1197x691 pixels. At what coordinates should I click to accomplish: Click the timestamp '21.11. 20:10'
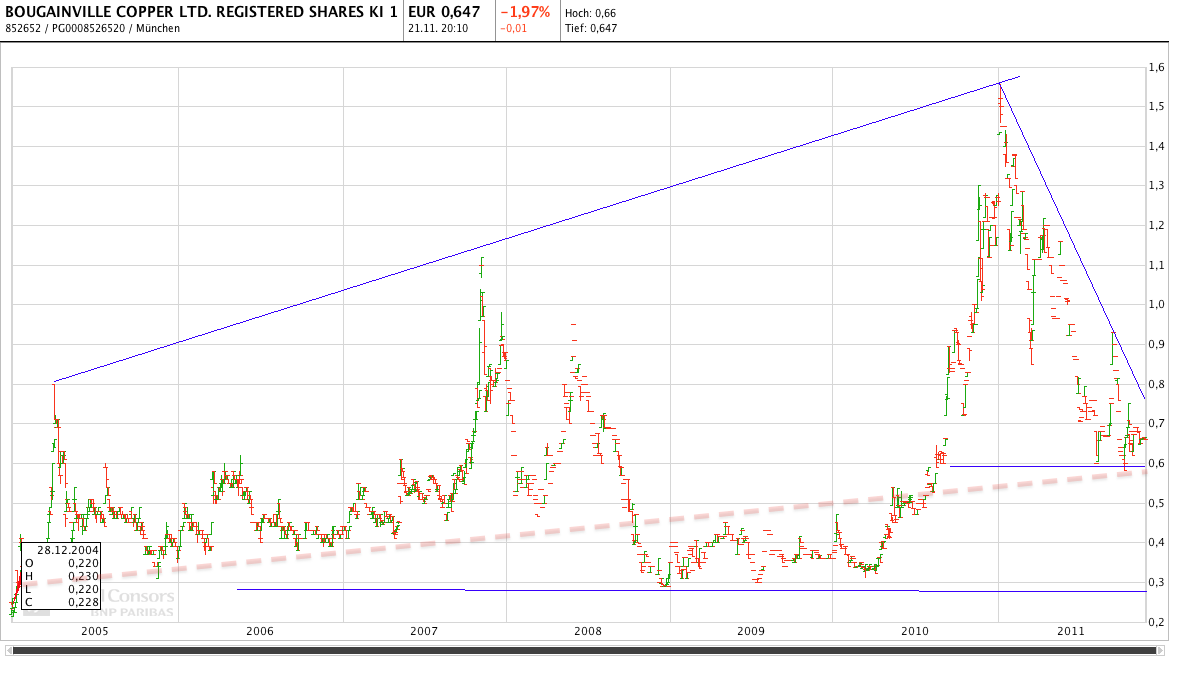[x=438, y=28]
